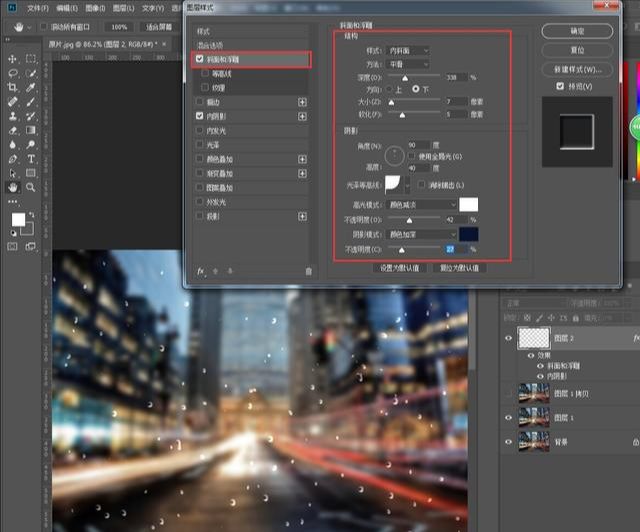The width and height of the screenshot is (640, 532).
Task: Select the Hand tool in toolbox
Action: click(12, 187)
